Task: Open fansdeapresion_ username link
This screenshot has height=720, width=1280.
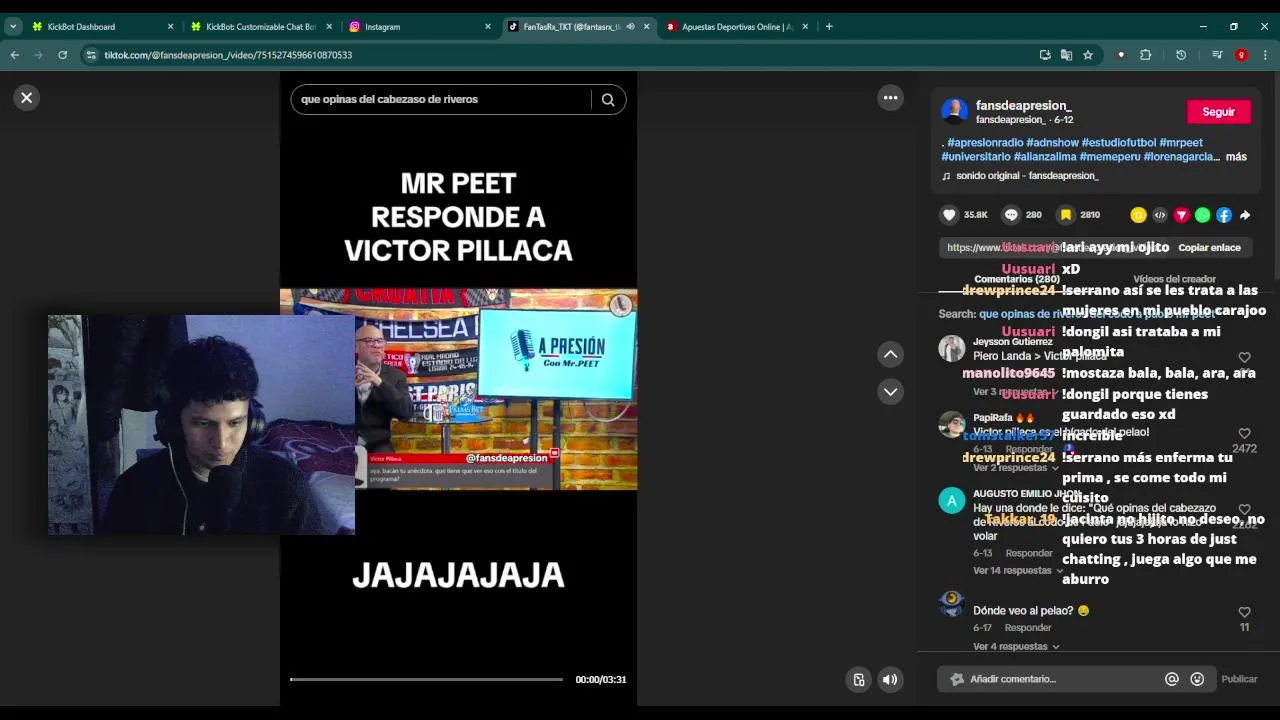Action: click(x=1023, y=105)
